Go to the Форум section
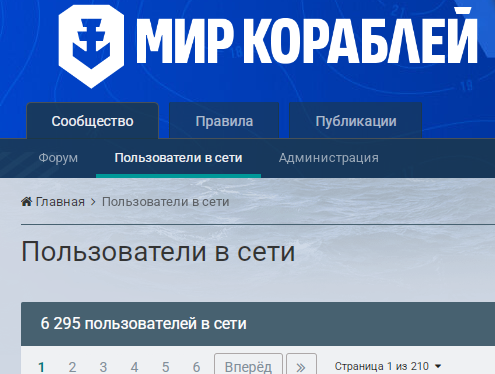Image resolution: width=495 pixels, height=374 pixels. tap(58, 158)
